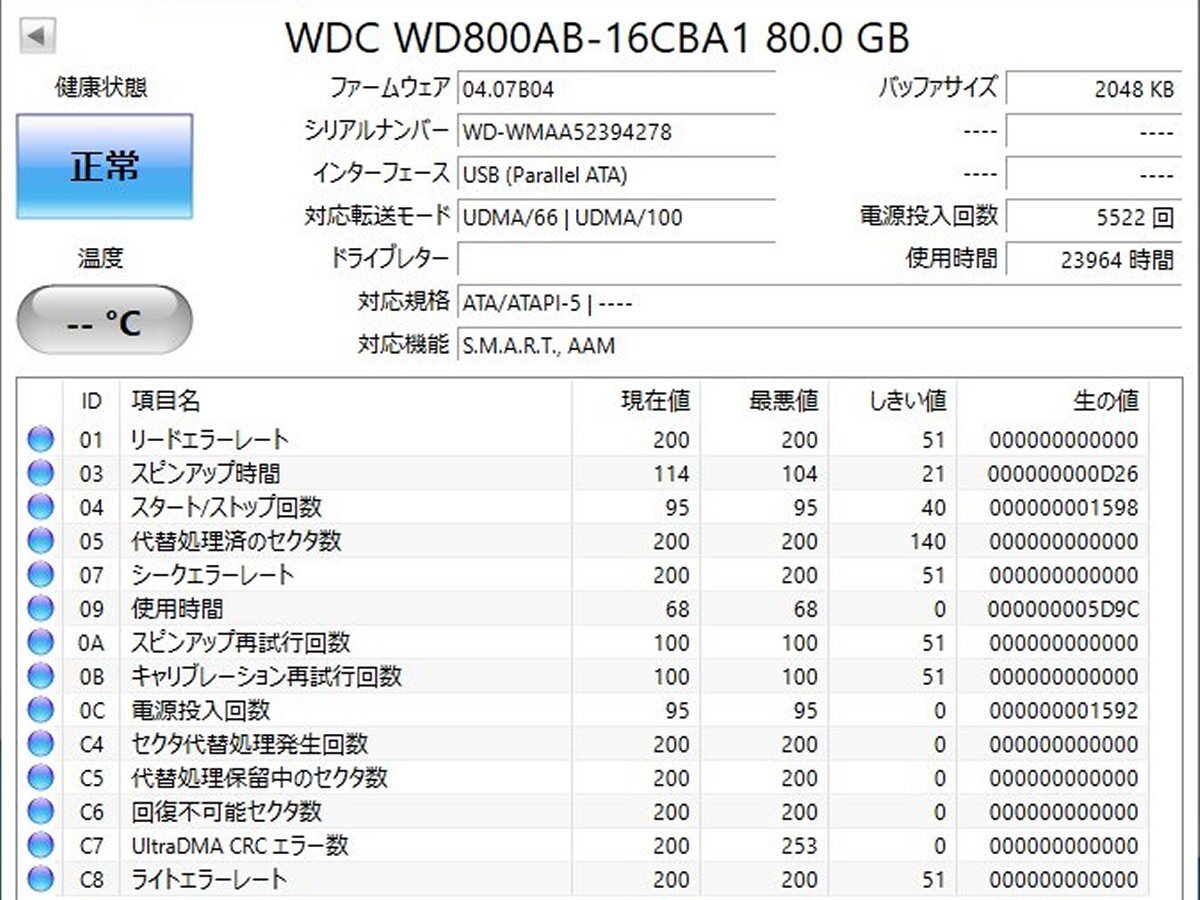The image size is (1200, 900).
Task: Click worst value 253 in C7 row
Action: [x=799, y=846]
